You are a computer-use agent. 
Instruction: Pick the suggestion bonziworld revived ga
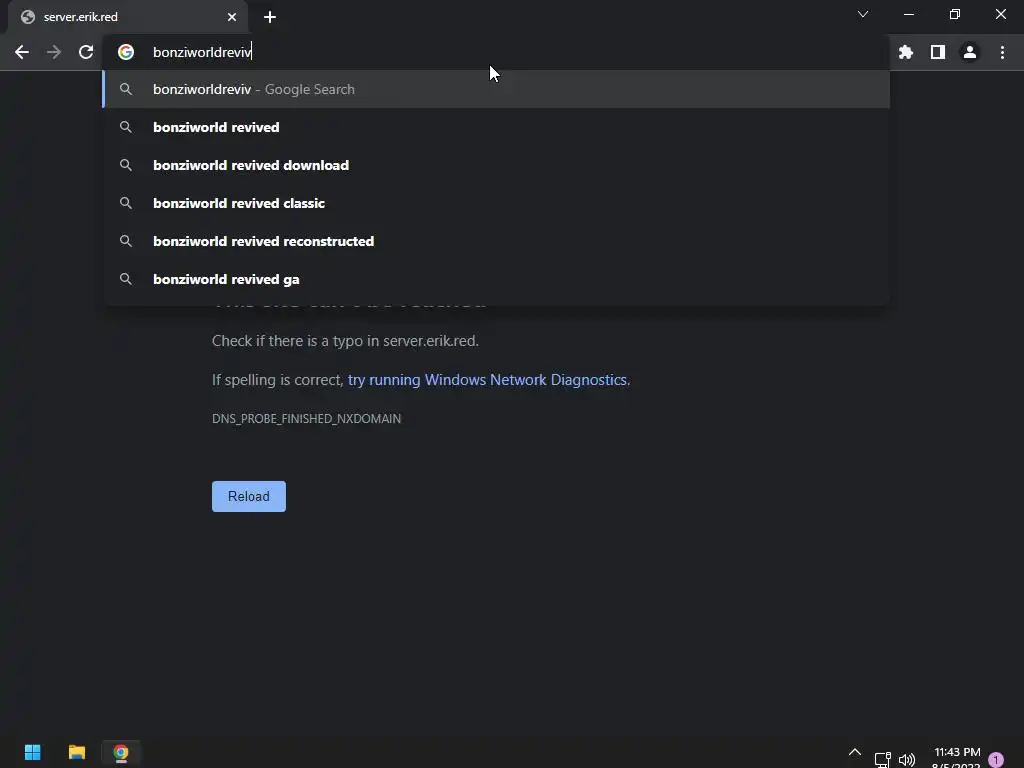pos(496,279)
